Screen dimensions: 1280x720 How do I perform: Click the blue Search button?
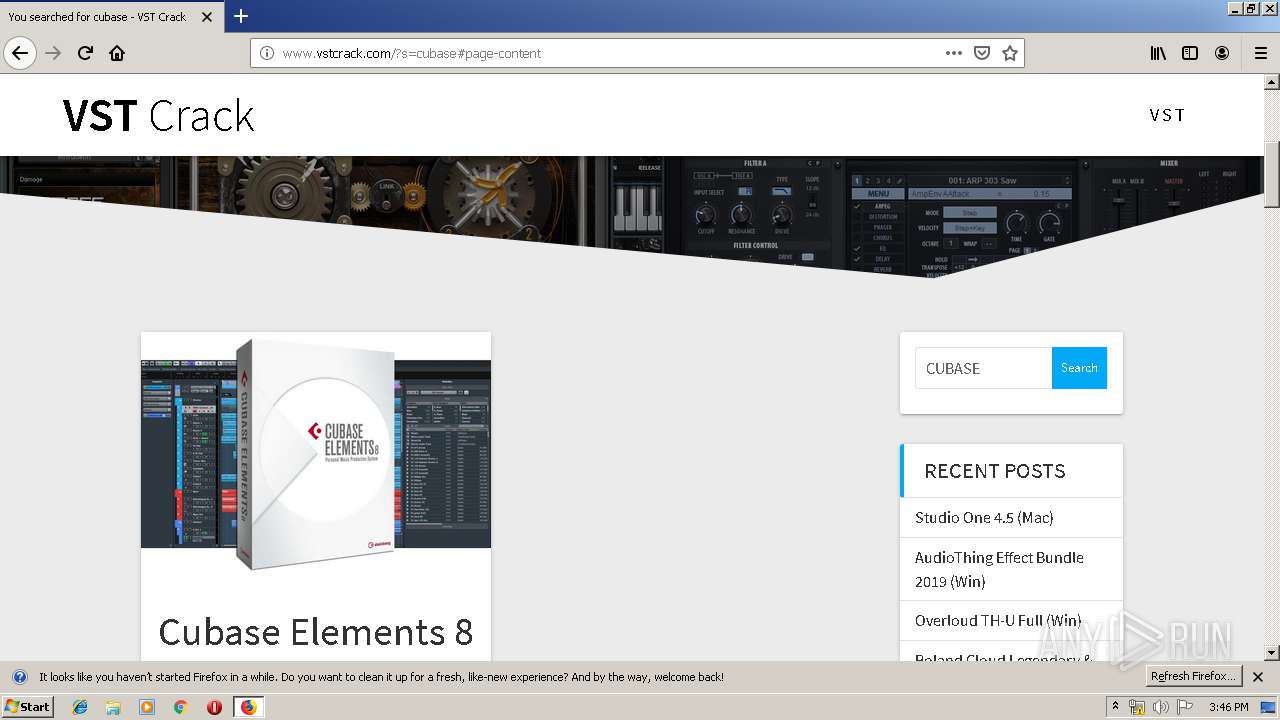click(1079, 368)
